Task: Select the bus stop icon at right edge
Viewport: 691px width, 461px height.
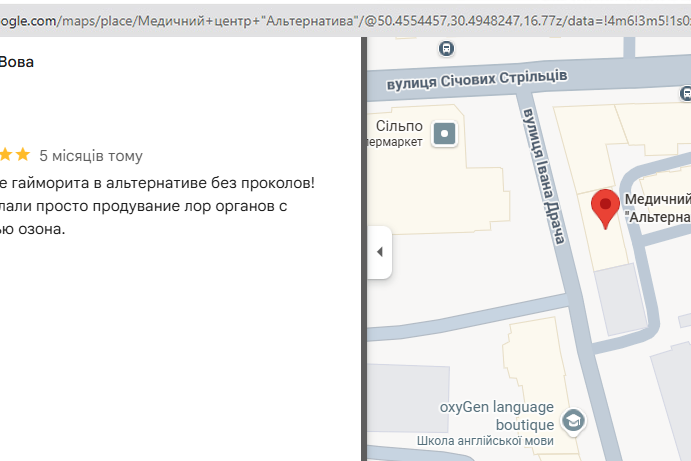Action: (x=684, y=92)
